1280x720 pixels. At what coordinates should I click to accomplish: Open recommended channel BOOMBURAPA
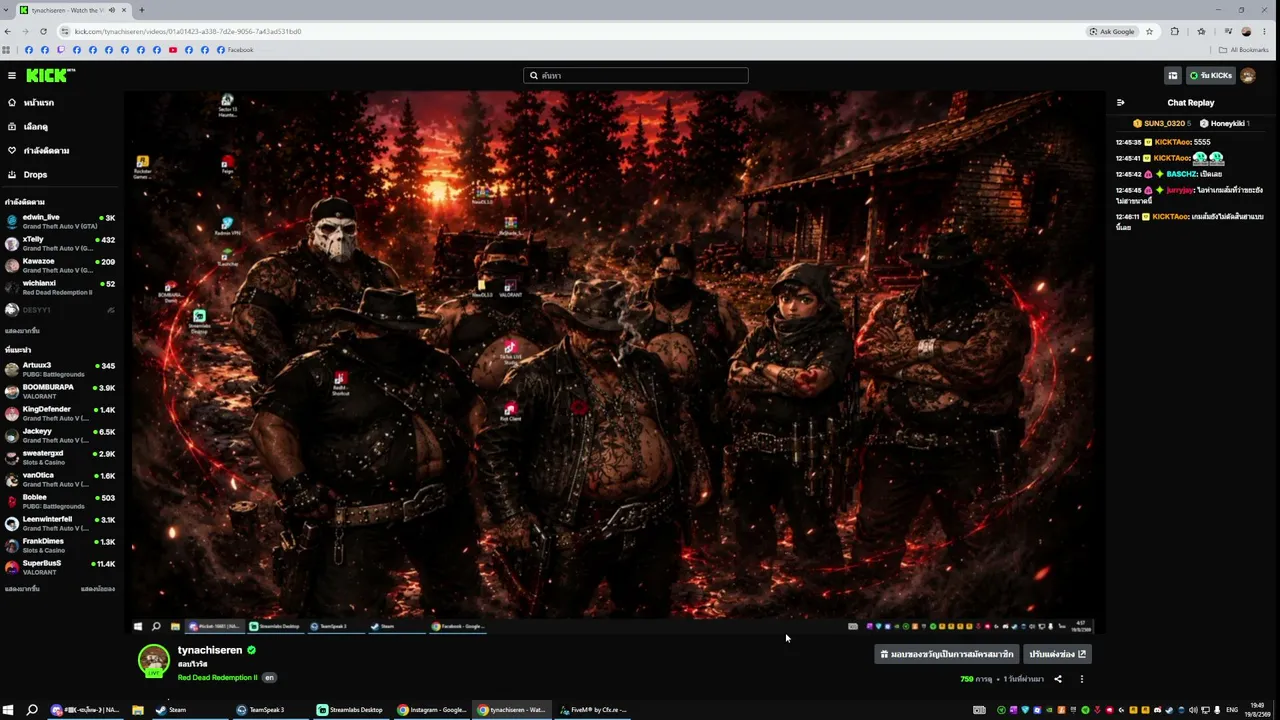(x=60, y=391)
